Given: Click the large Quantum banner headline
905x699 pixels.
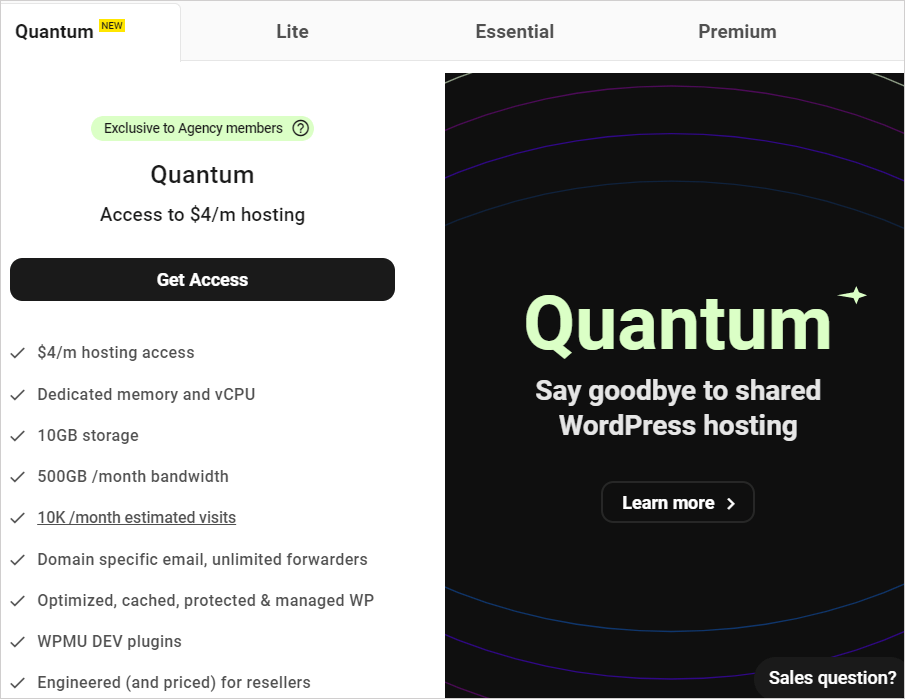Looking at the screenshot, I should click(x=677, y=324).
